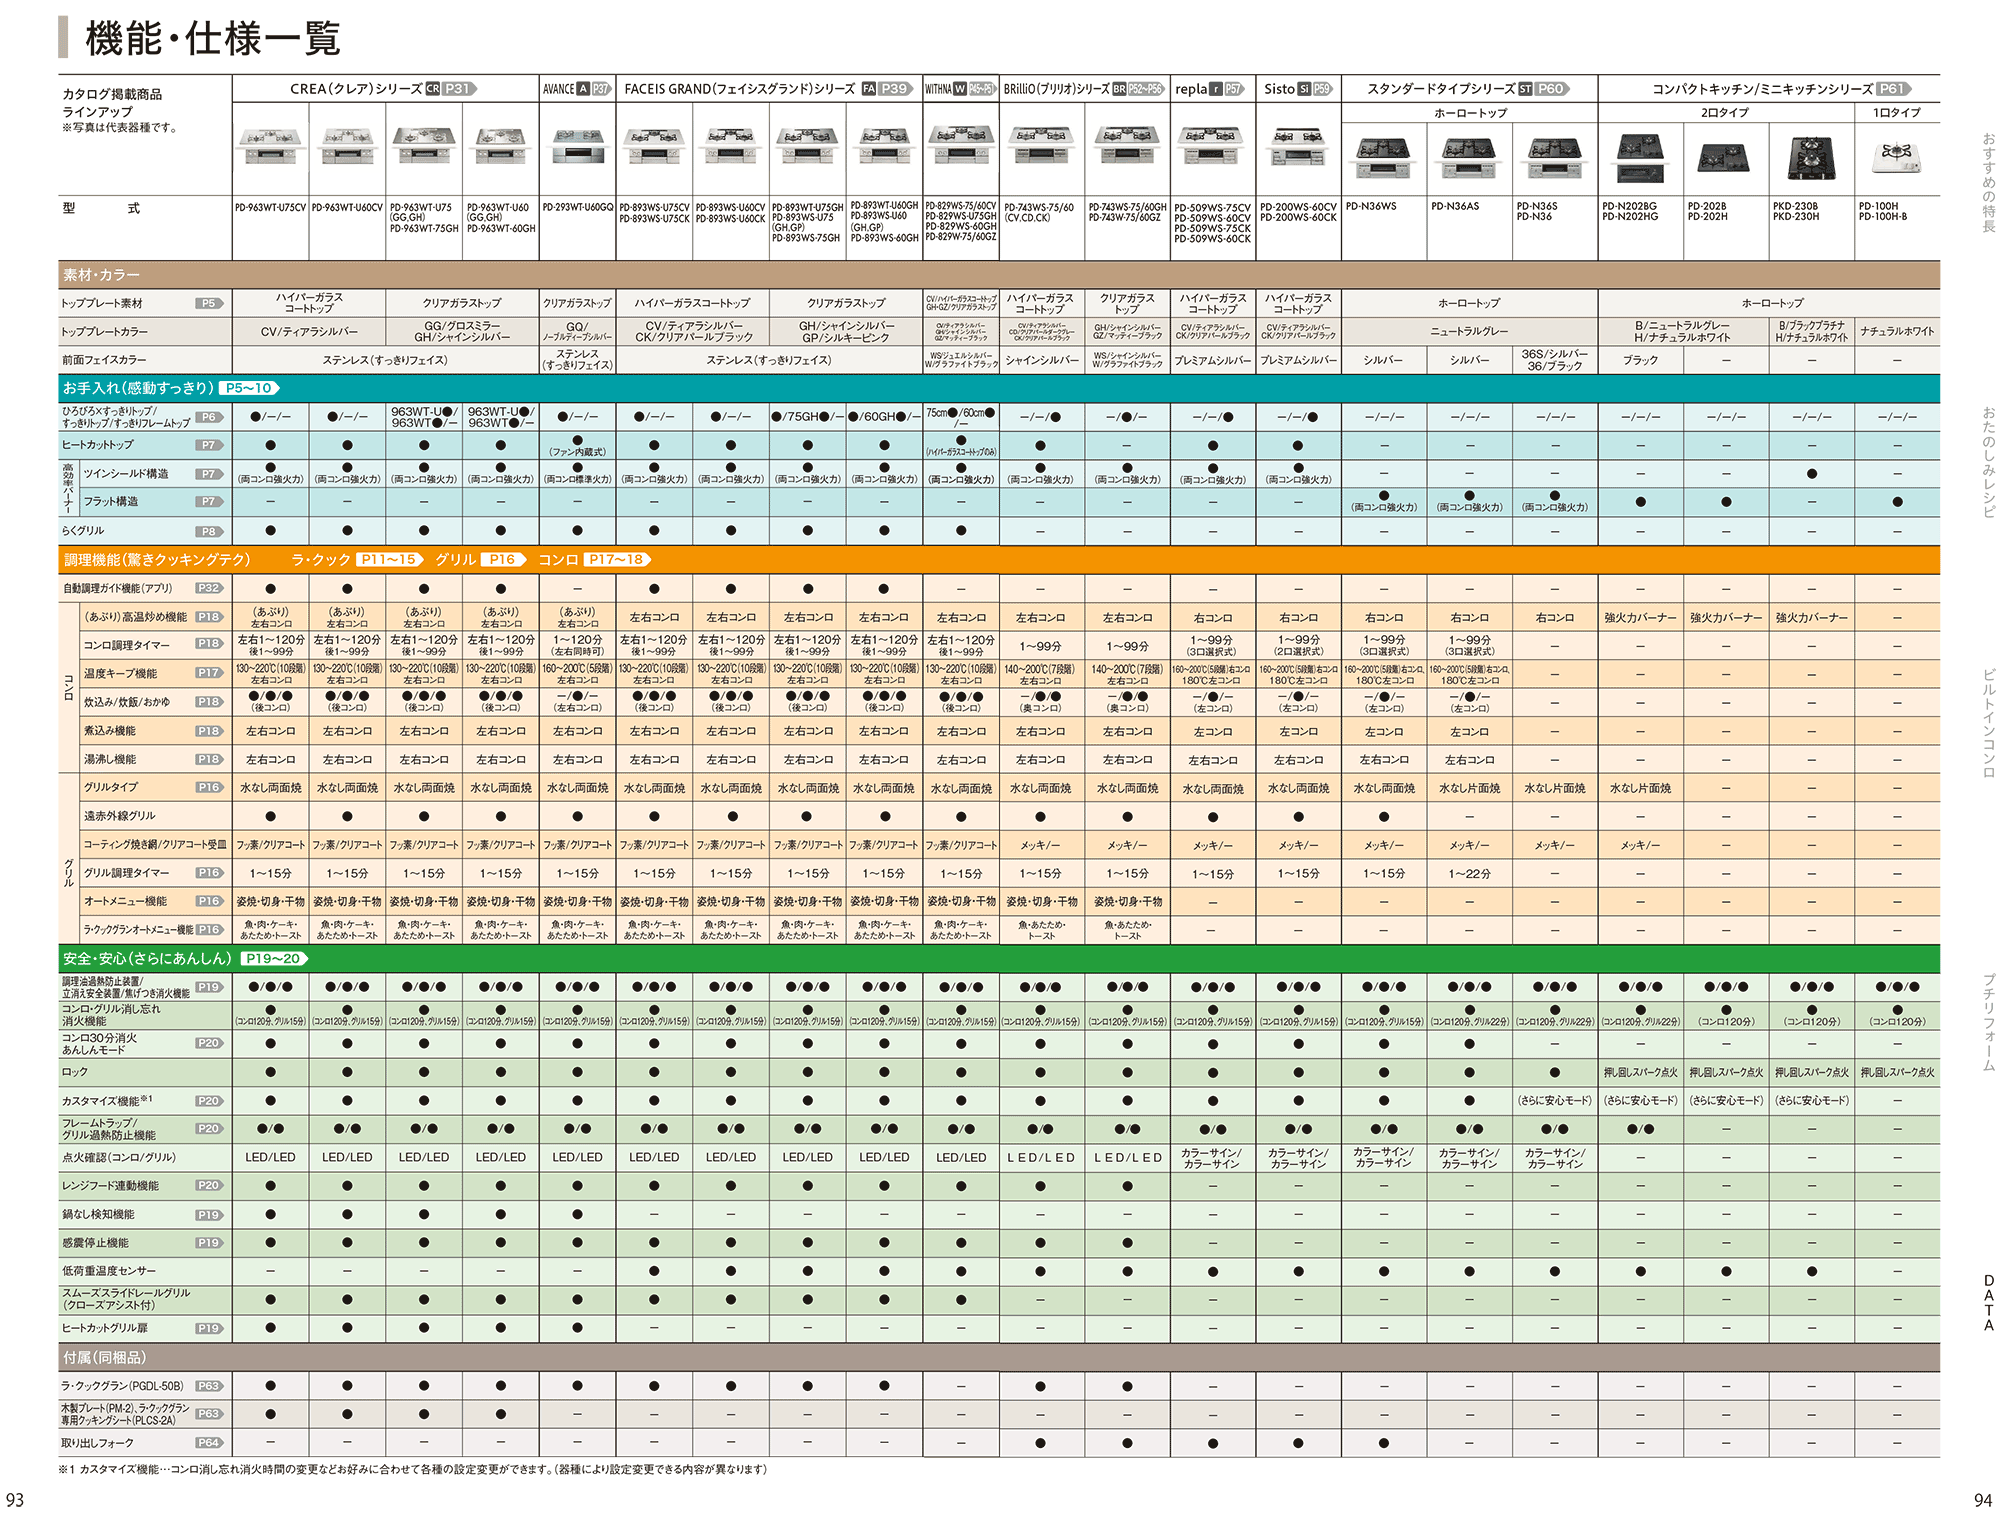
Task: Click the カタログ掲載商品 ラインアップ label
Action: pos(112,102)
